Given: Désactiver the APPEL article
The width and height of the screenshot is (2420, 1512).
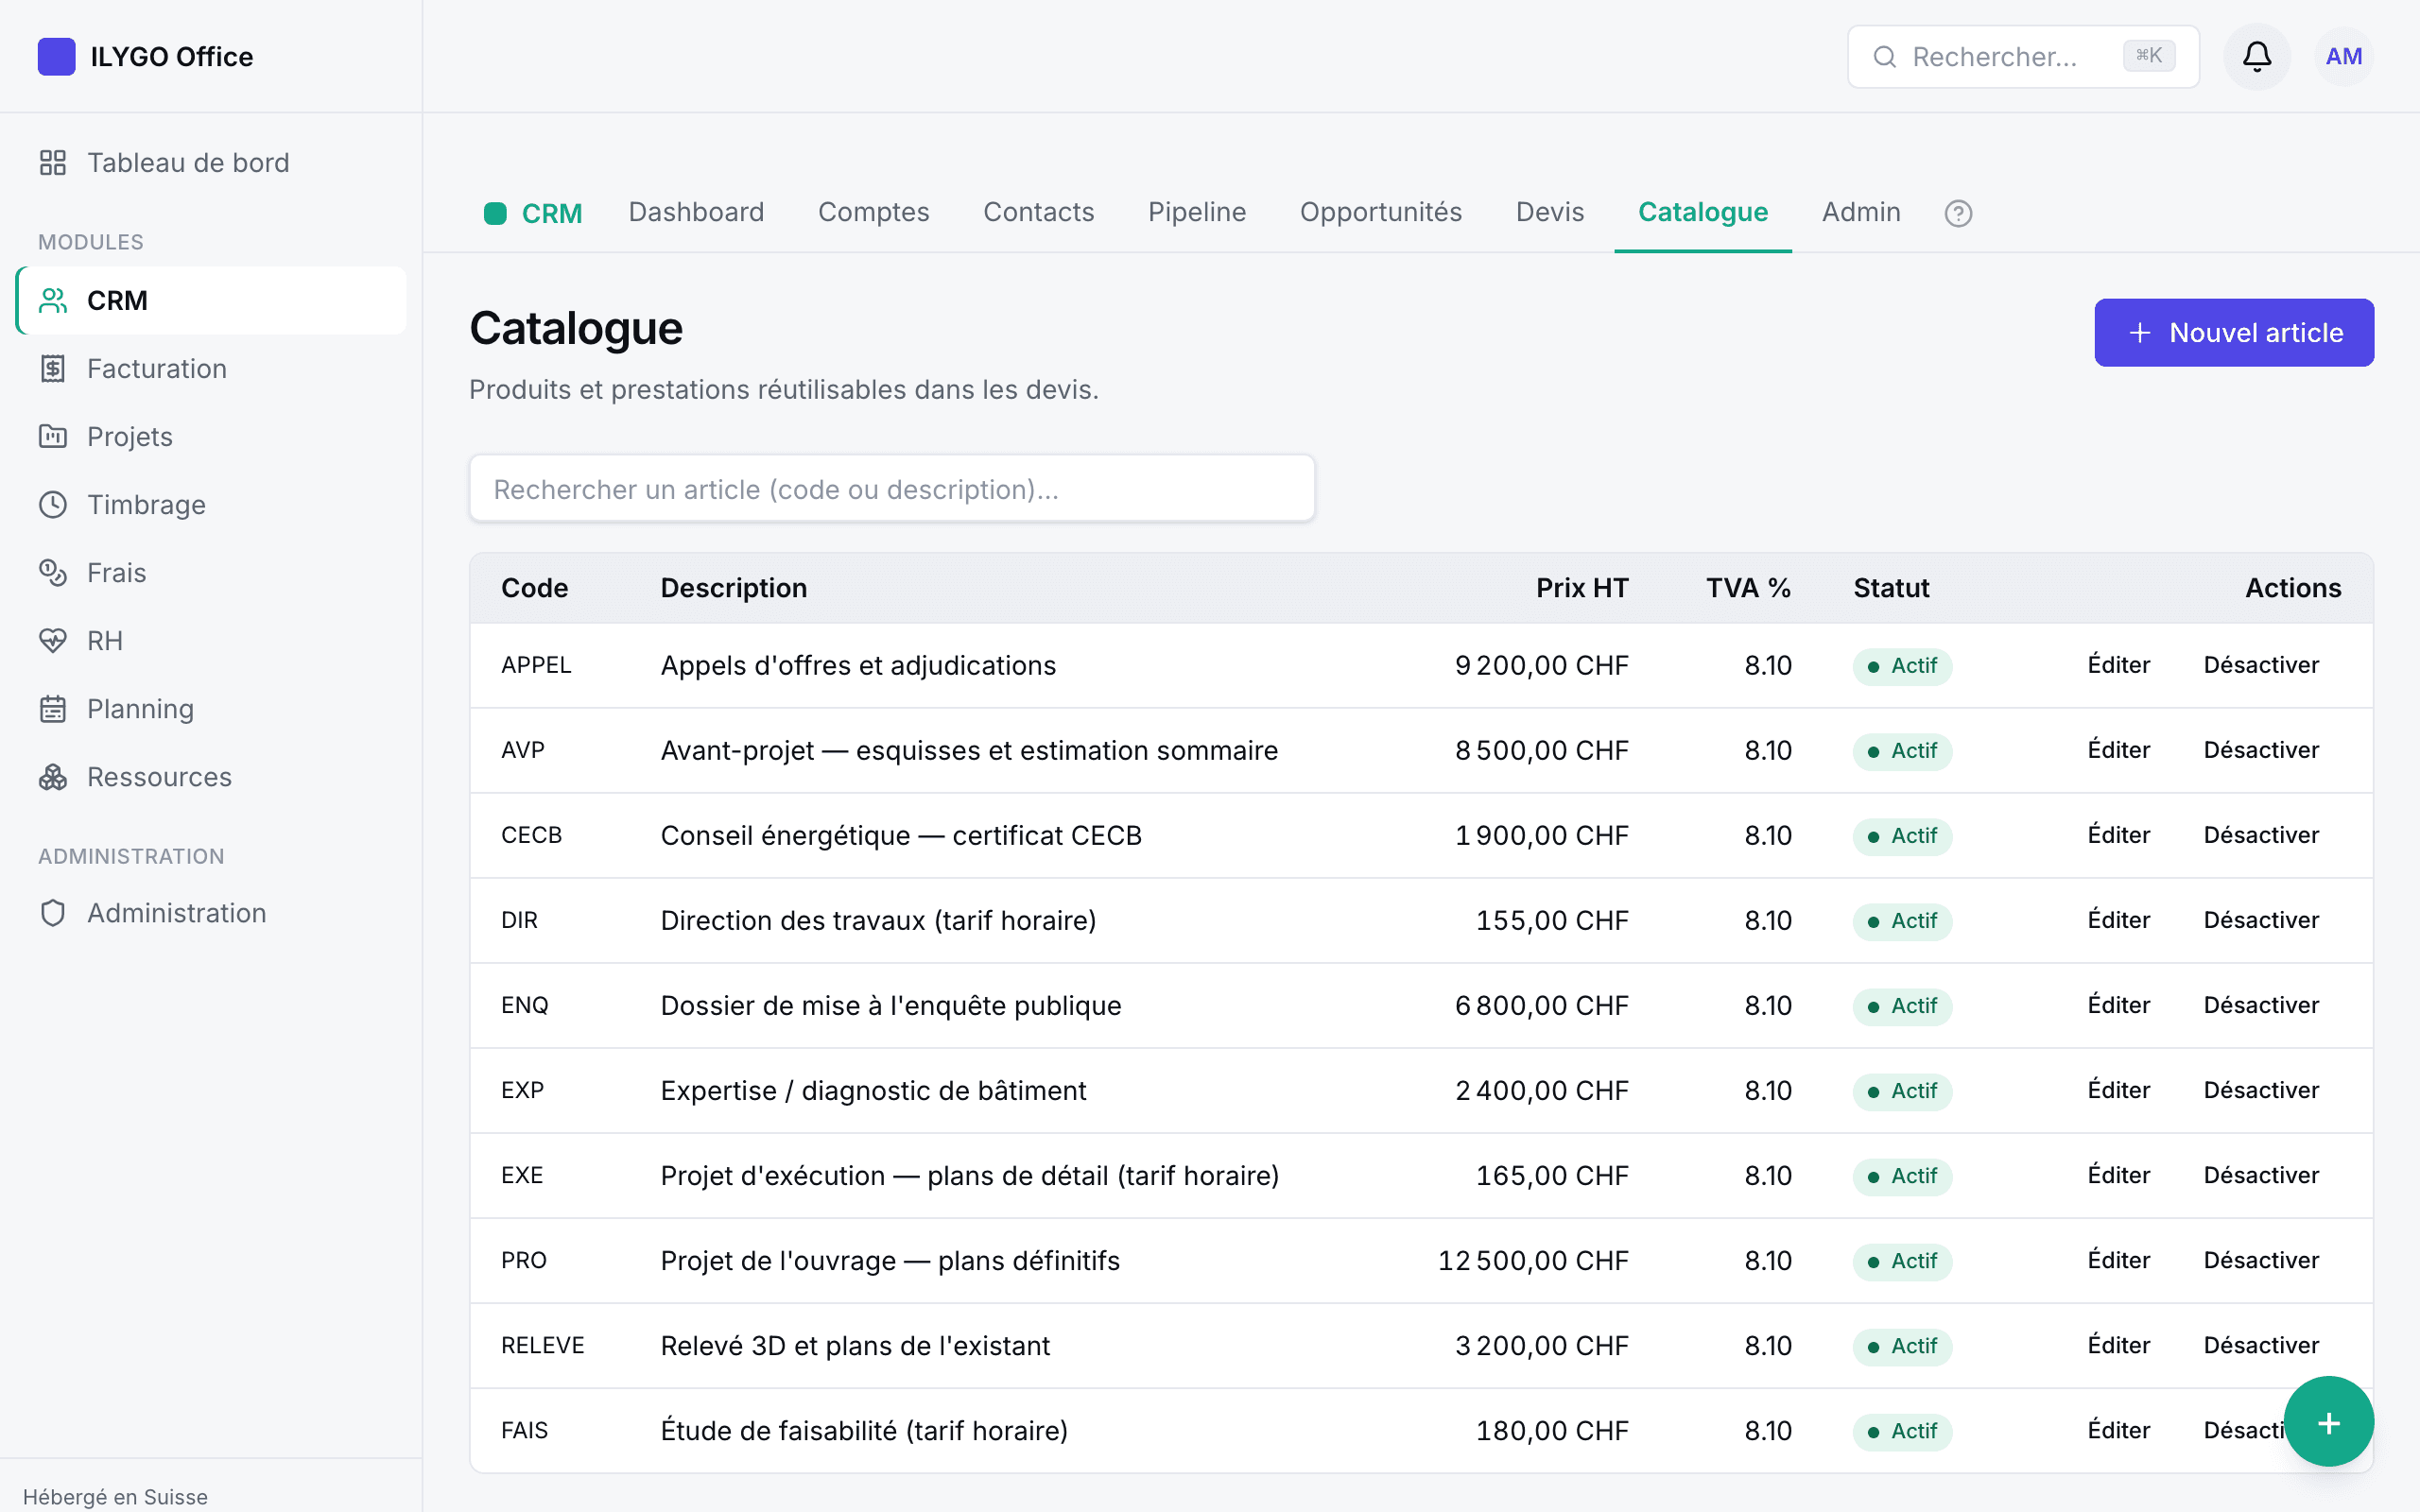Looking at the screenshot, I should pyautogui.click(x=2261, y=665).
